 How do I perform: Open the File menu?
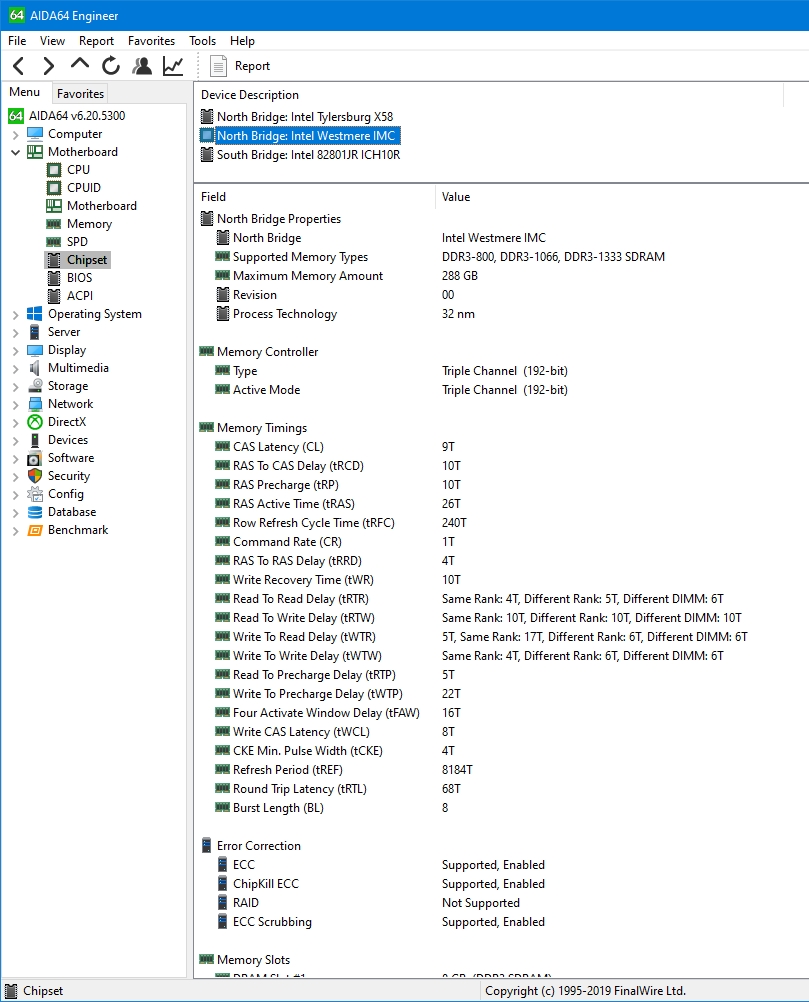tap(17, 41)
